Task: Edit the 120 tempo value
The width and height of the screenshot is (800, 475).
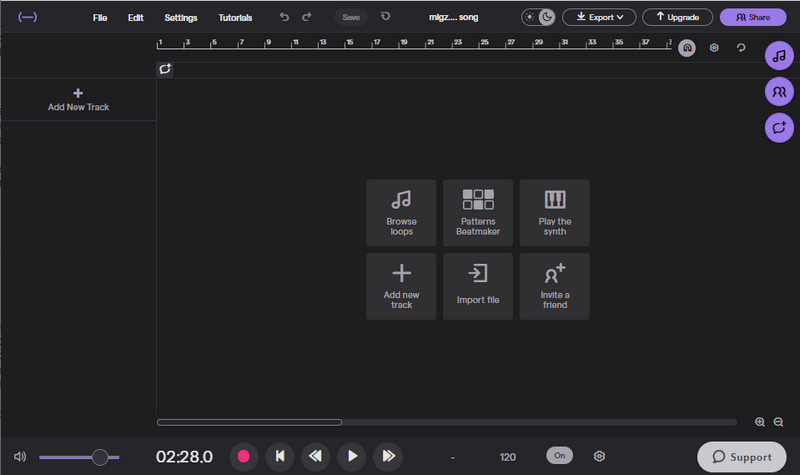Action: [508, 457]
